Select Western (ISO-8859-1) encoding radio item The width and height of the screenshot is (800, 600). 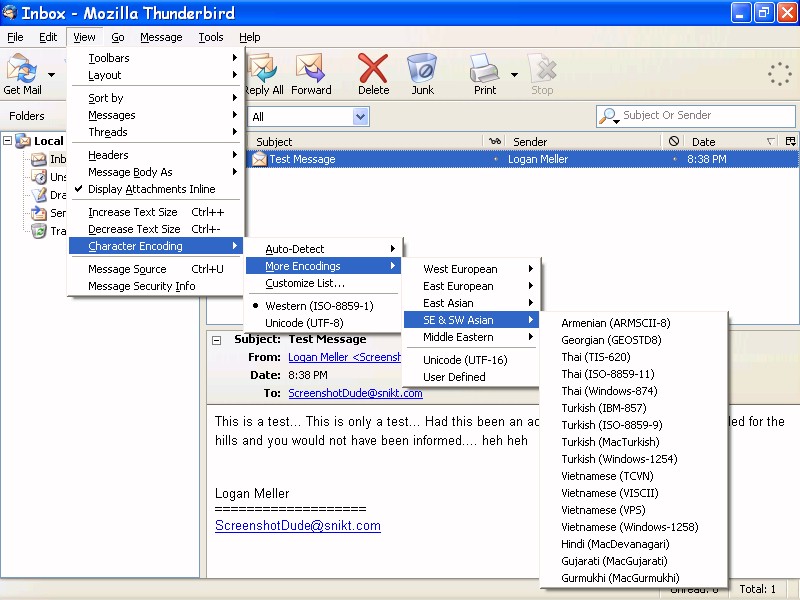323,306
